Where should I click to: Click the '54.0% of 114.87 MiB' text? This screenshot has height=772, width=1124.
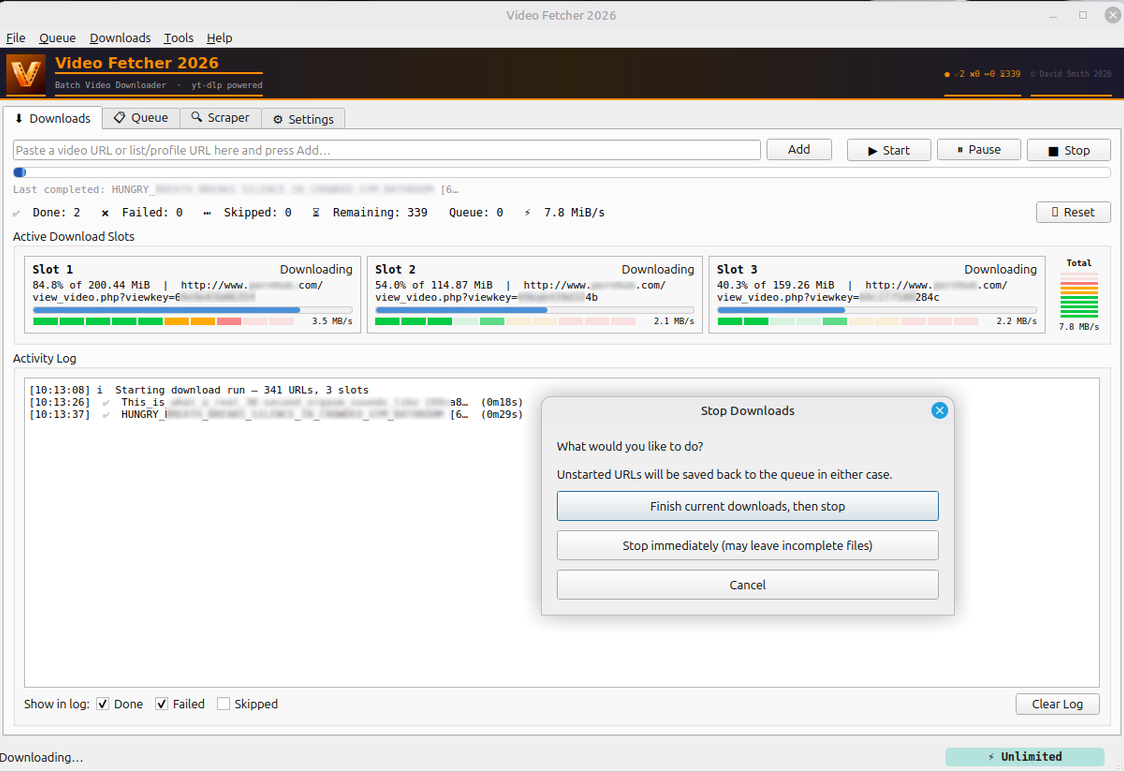(434, 285)
